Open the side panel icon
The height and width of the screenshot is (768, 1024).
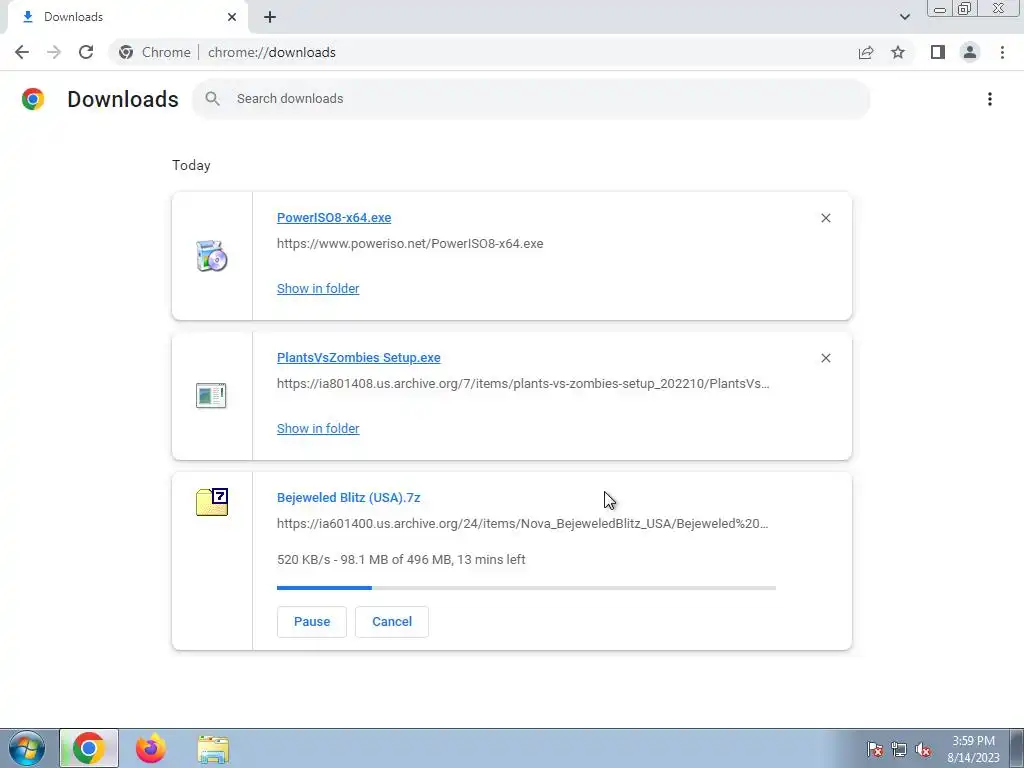938,52
